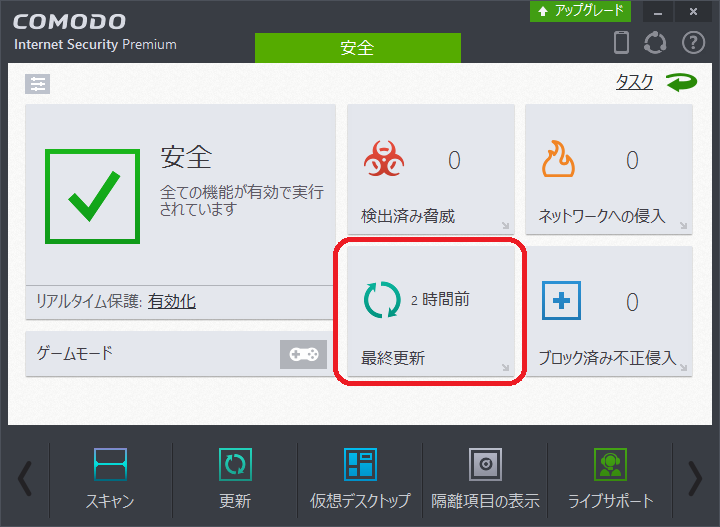Open the help question mark icon

(x=693, y=43)
